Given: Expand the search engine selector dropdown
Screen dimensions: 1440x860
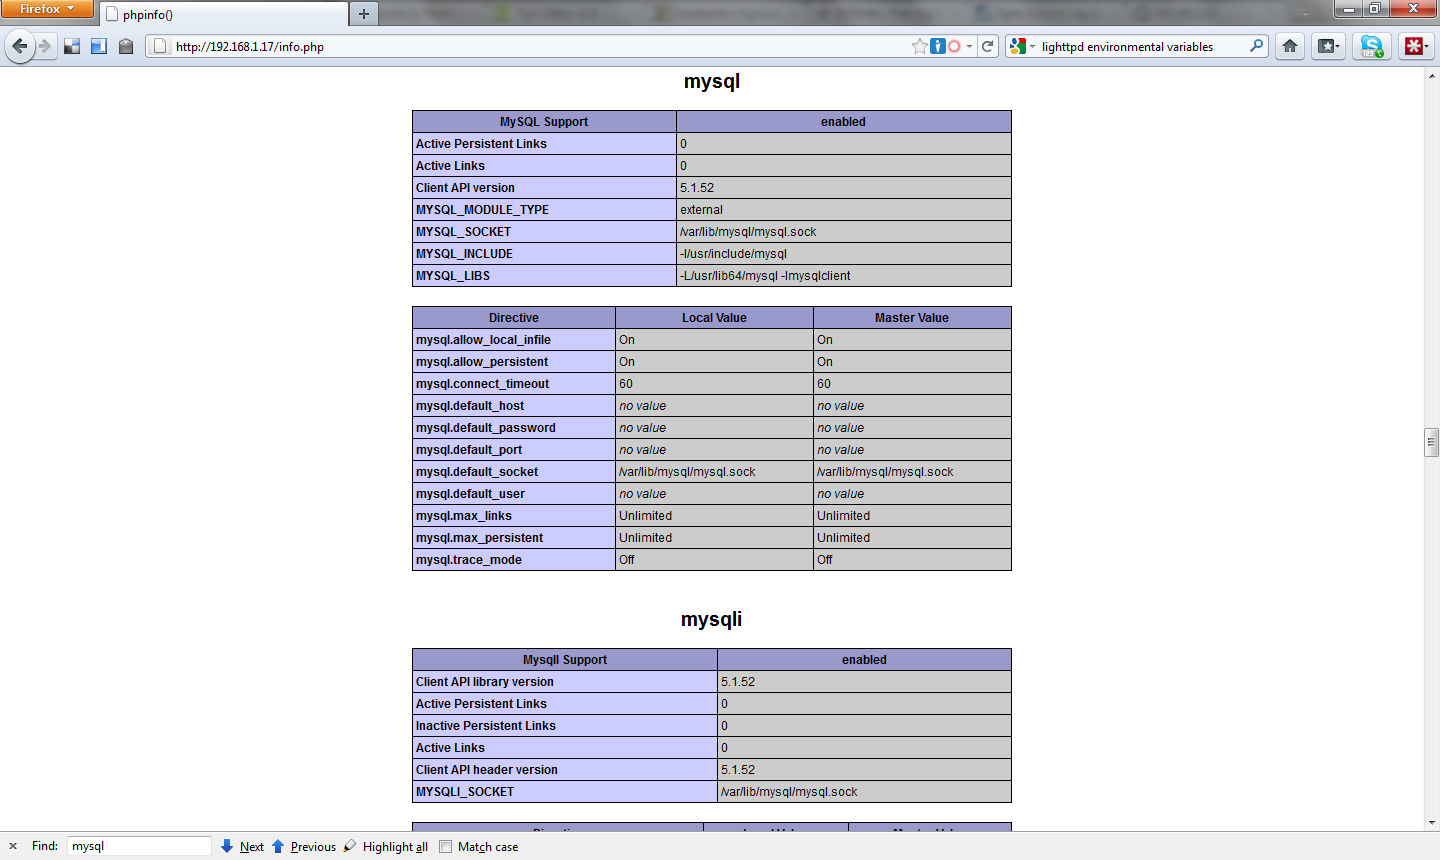Looking at the screenshot, I should pyautogui.click(x=1031, y=46).
